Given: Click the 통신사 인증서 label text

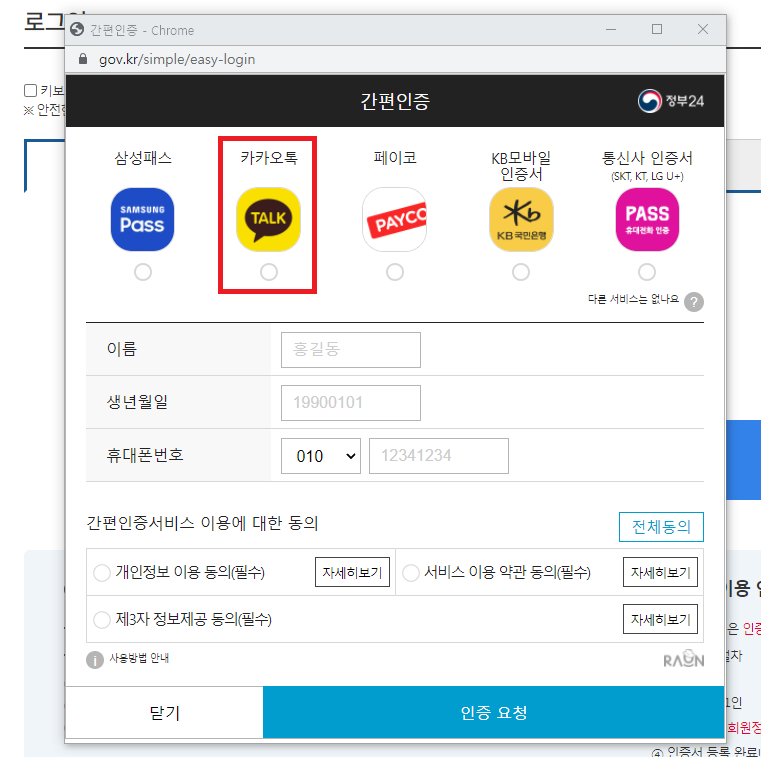Looking at the screenshot, I should (x=647, y=158).
